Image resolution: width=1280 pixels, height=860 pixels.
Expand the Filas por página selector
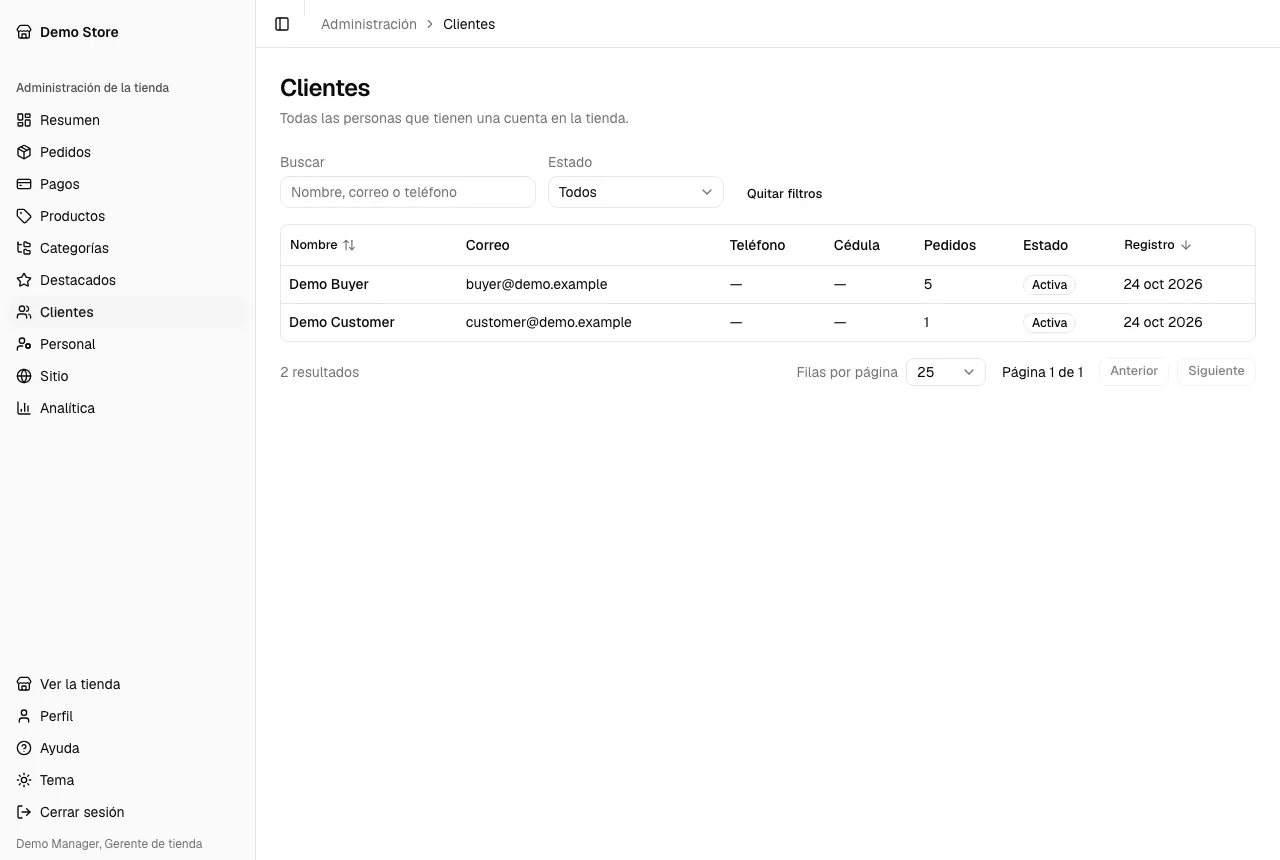pyautogui.click(x=946, y=372)
